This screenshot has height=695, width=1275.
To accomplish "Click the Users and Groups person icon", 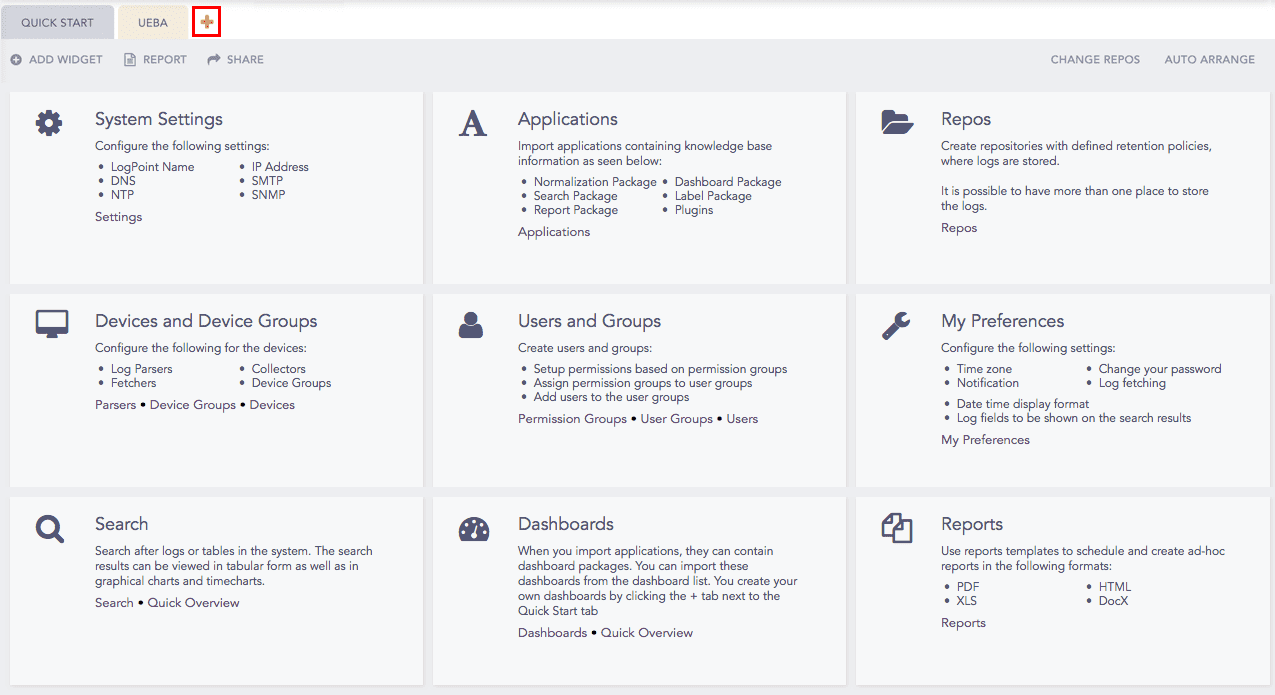I will click(471, 324).
